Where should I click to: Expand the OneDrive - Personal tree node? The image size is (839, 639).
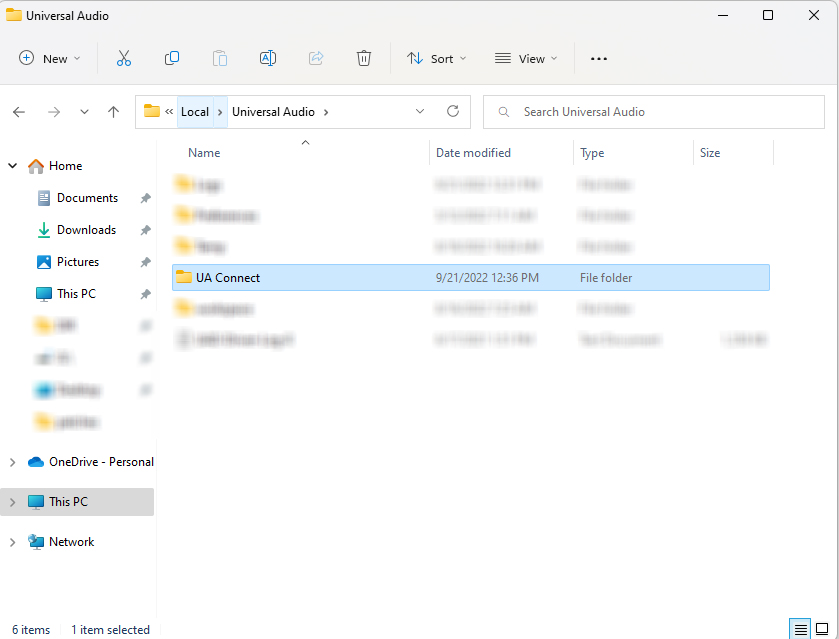13,462
